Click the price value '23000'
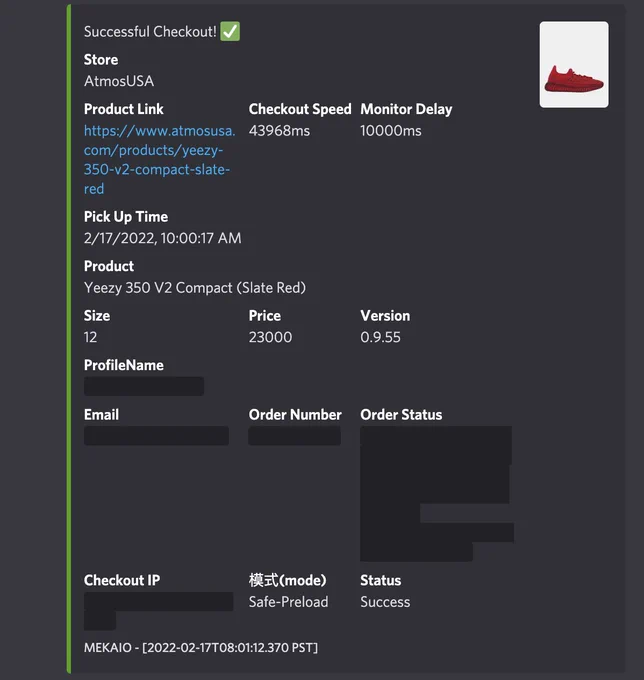This screenshot has height=680, width=644. click(270, 337)
